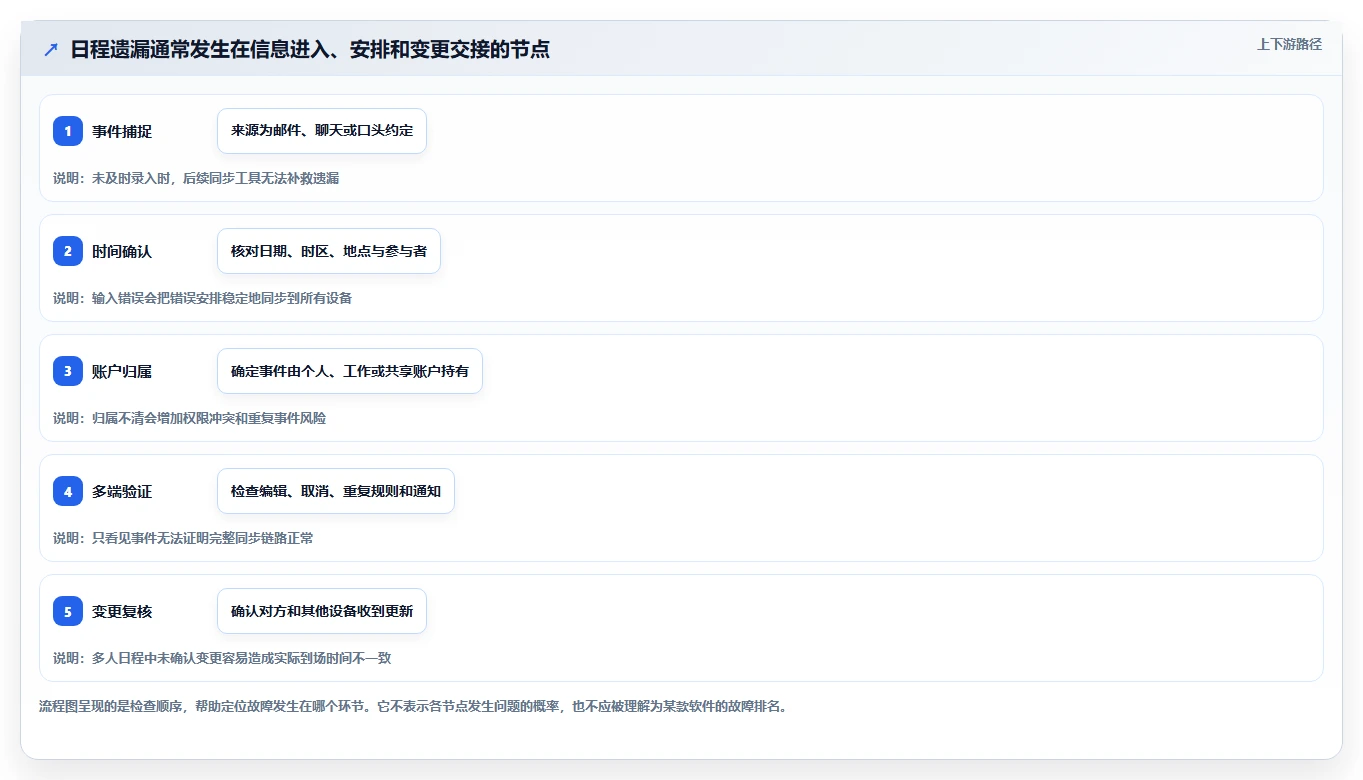The image size is (1363, 780).
Task: Click the 上下游路径 label
Action: pos(1289,45)
